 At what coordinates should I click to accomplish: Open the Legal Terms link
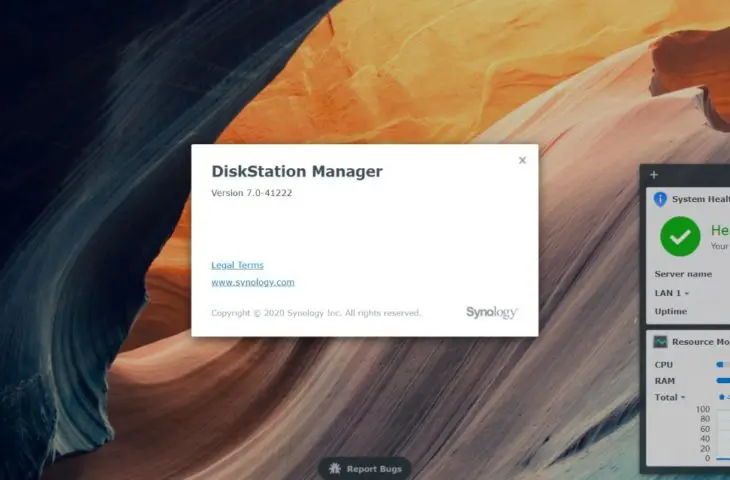pos(237,265)
